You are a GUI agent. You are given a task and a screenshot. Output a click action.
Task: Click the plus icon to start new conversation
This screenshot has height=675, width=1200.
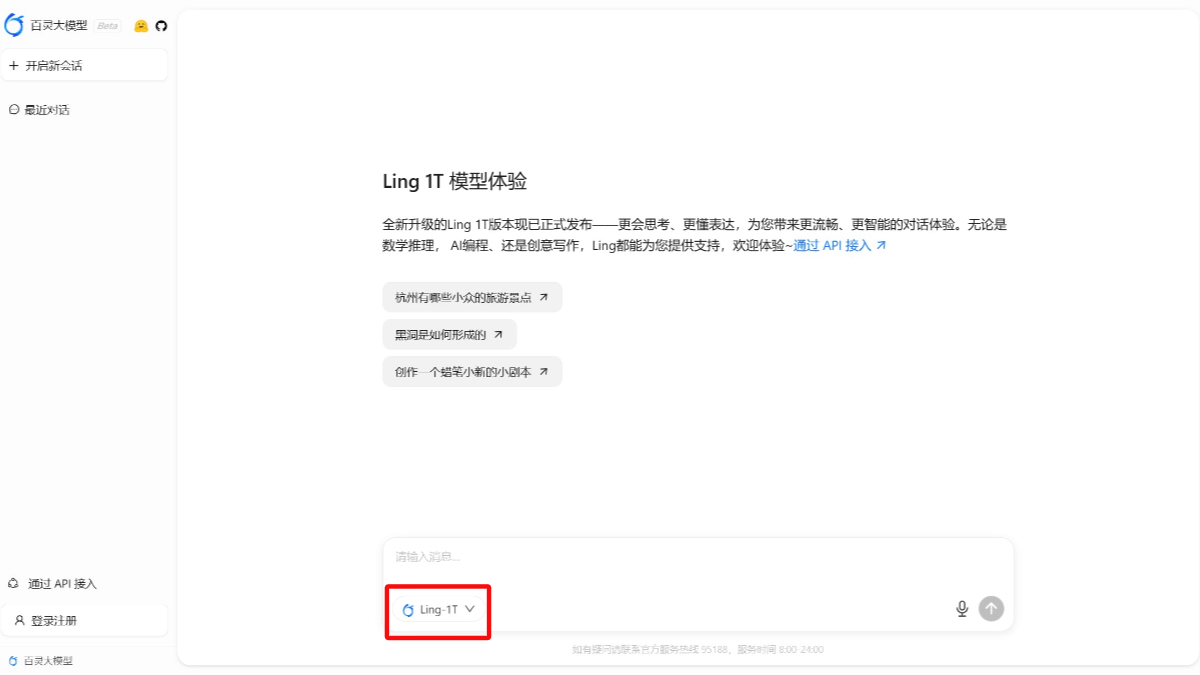coord(14,65)
